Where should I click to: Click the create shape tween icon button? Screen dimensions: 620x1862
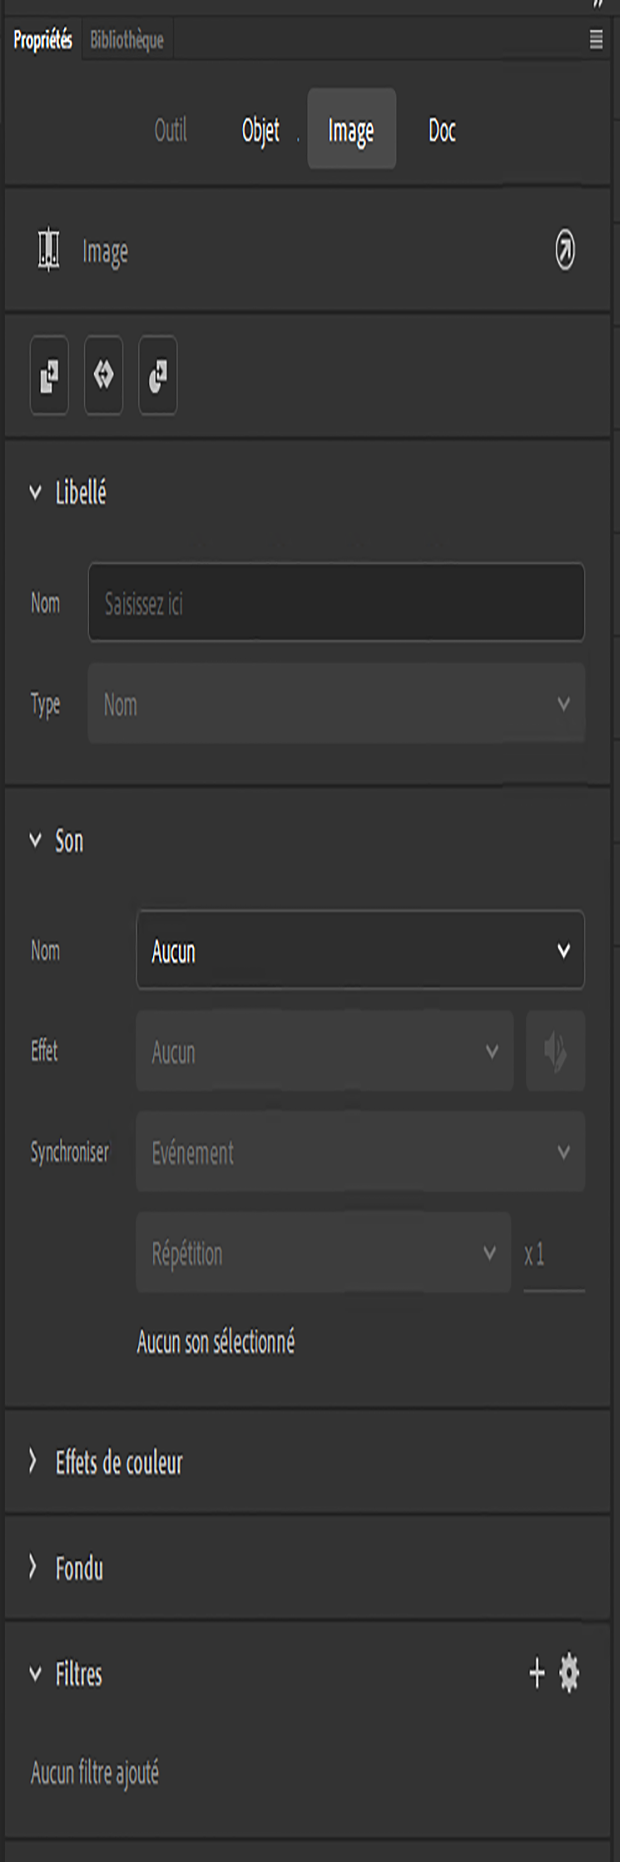tap(158, 376)
